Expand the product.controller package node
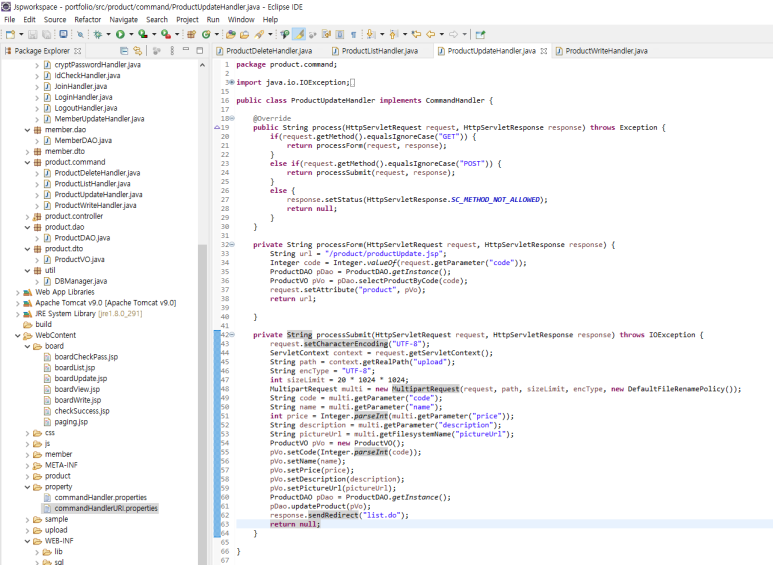 [28, 217]
